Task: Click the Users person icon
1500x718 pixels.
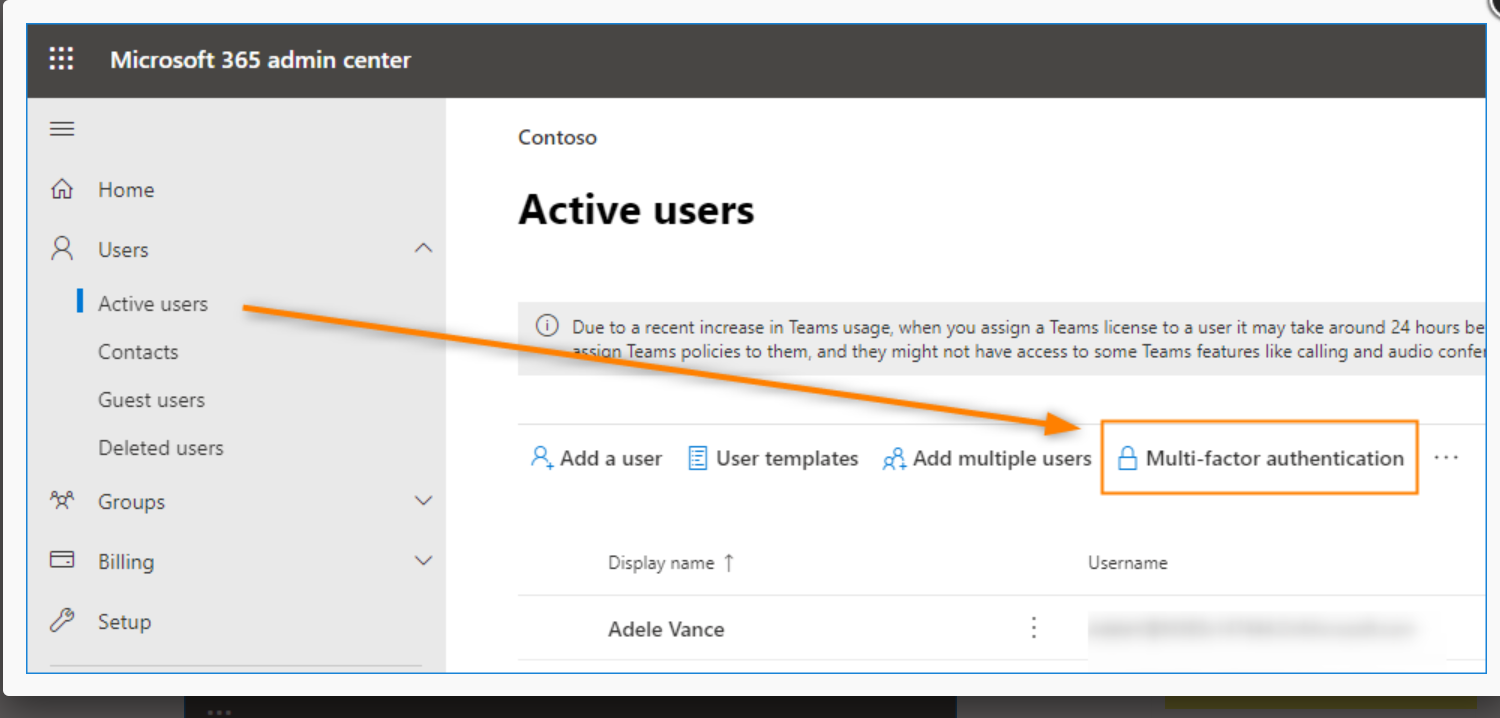Action: pos(62,249)
